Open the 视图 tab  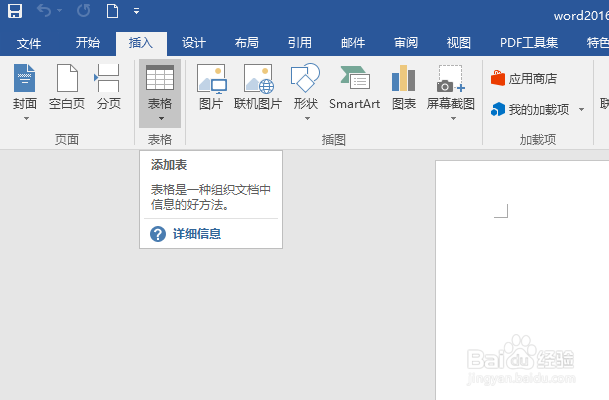point(459,43)
